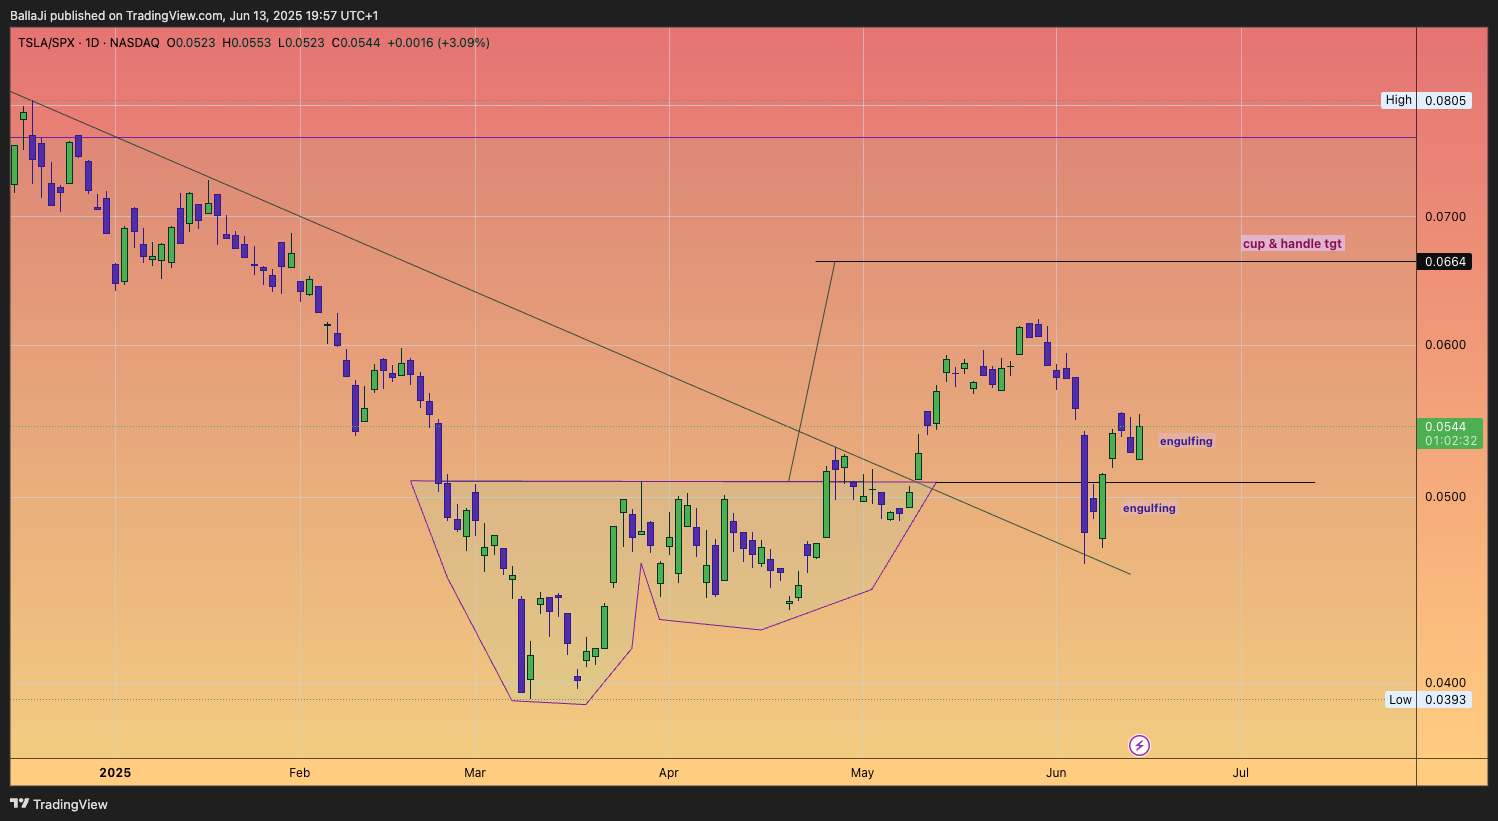Click the close value C0.0544 in legend
The image size is (1498, 821).
click(x=356, y=43)
